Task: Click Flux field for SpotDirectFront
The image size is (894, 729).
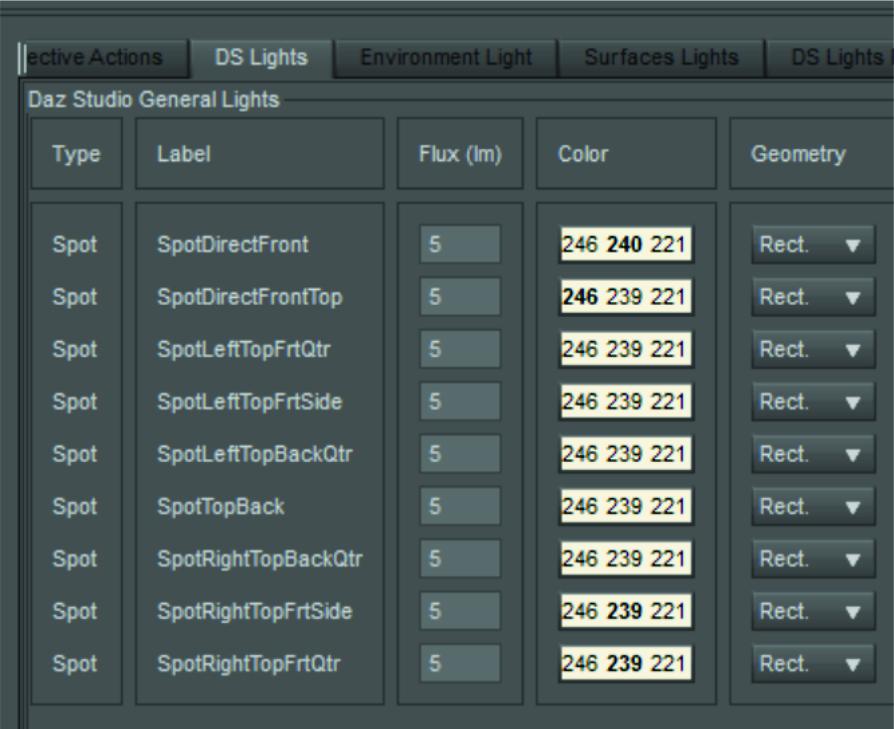Action: click(460, 244)
